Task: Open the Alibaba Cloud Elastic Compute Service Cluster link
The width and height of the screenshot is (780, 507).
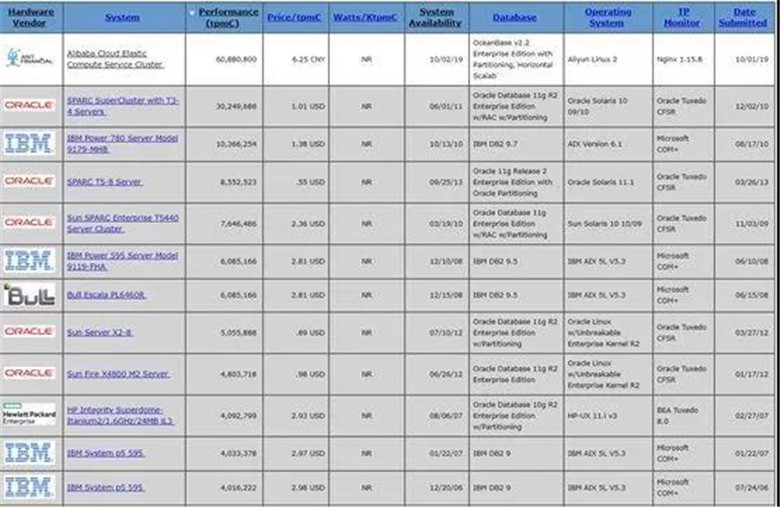Action: pos(112,59)
